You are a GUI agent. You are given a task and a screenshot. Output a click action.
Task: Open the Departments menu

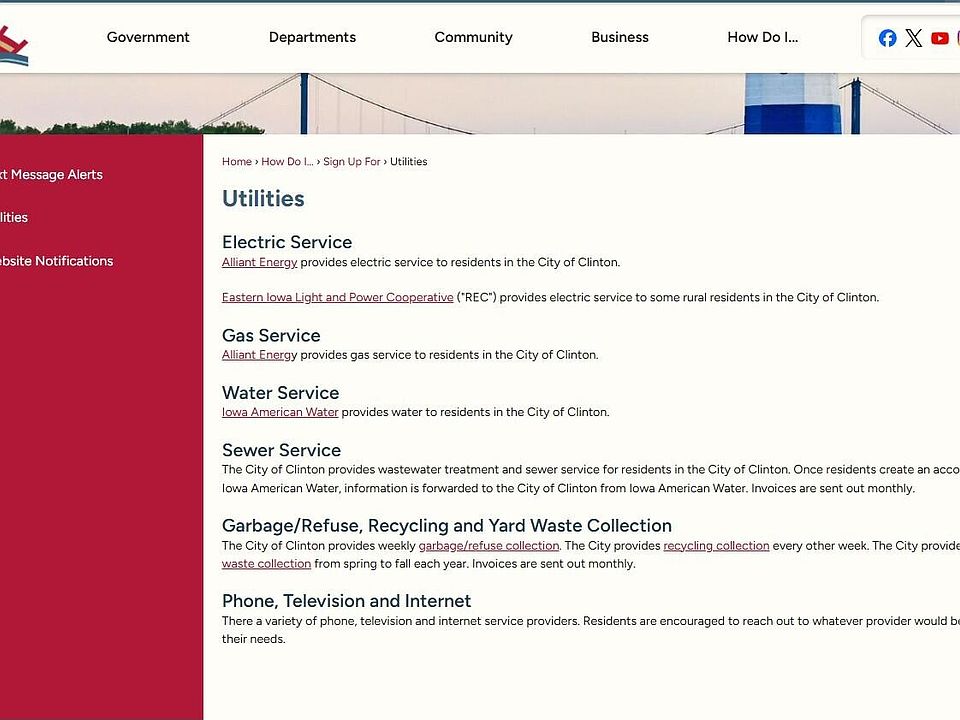[312, 37]
